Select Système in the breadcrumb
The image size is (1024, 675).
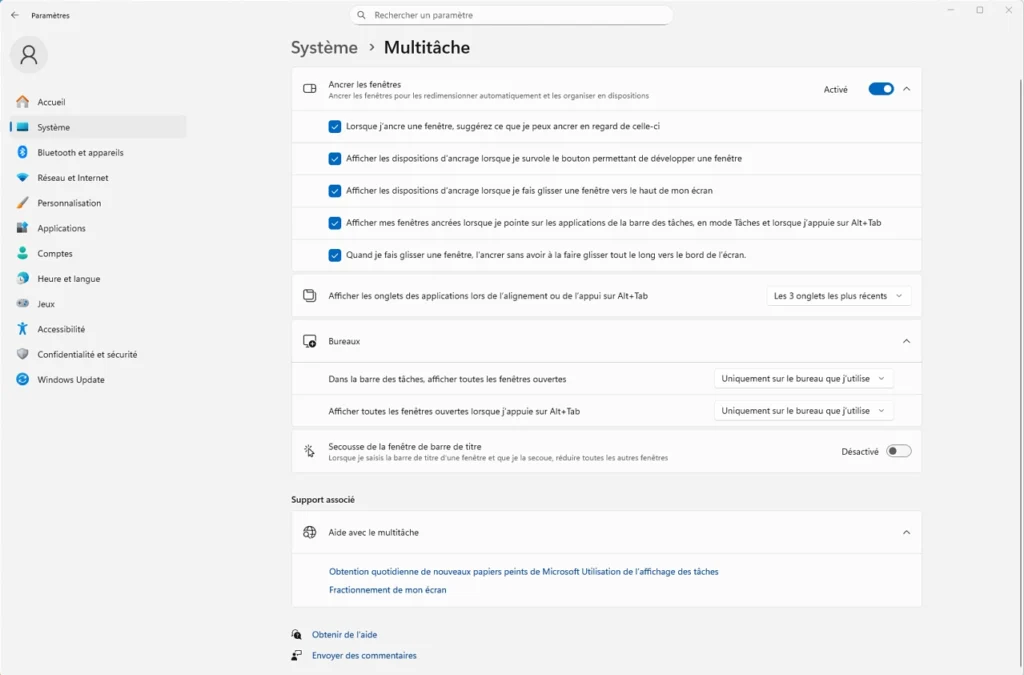(323, 47)
